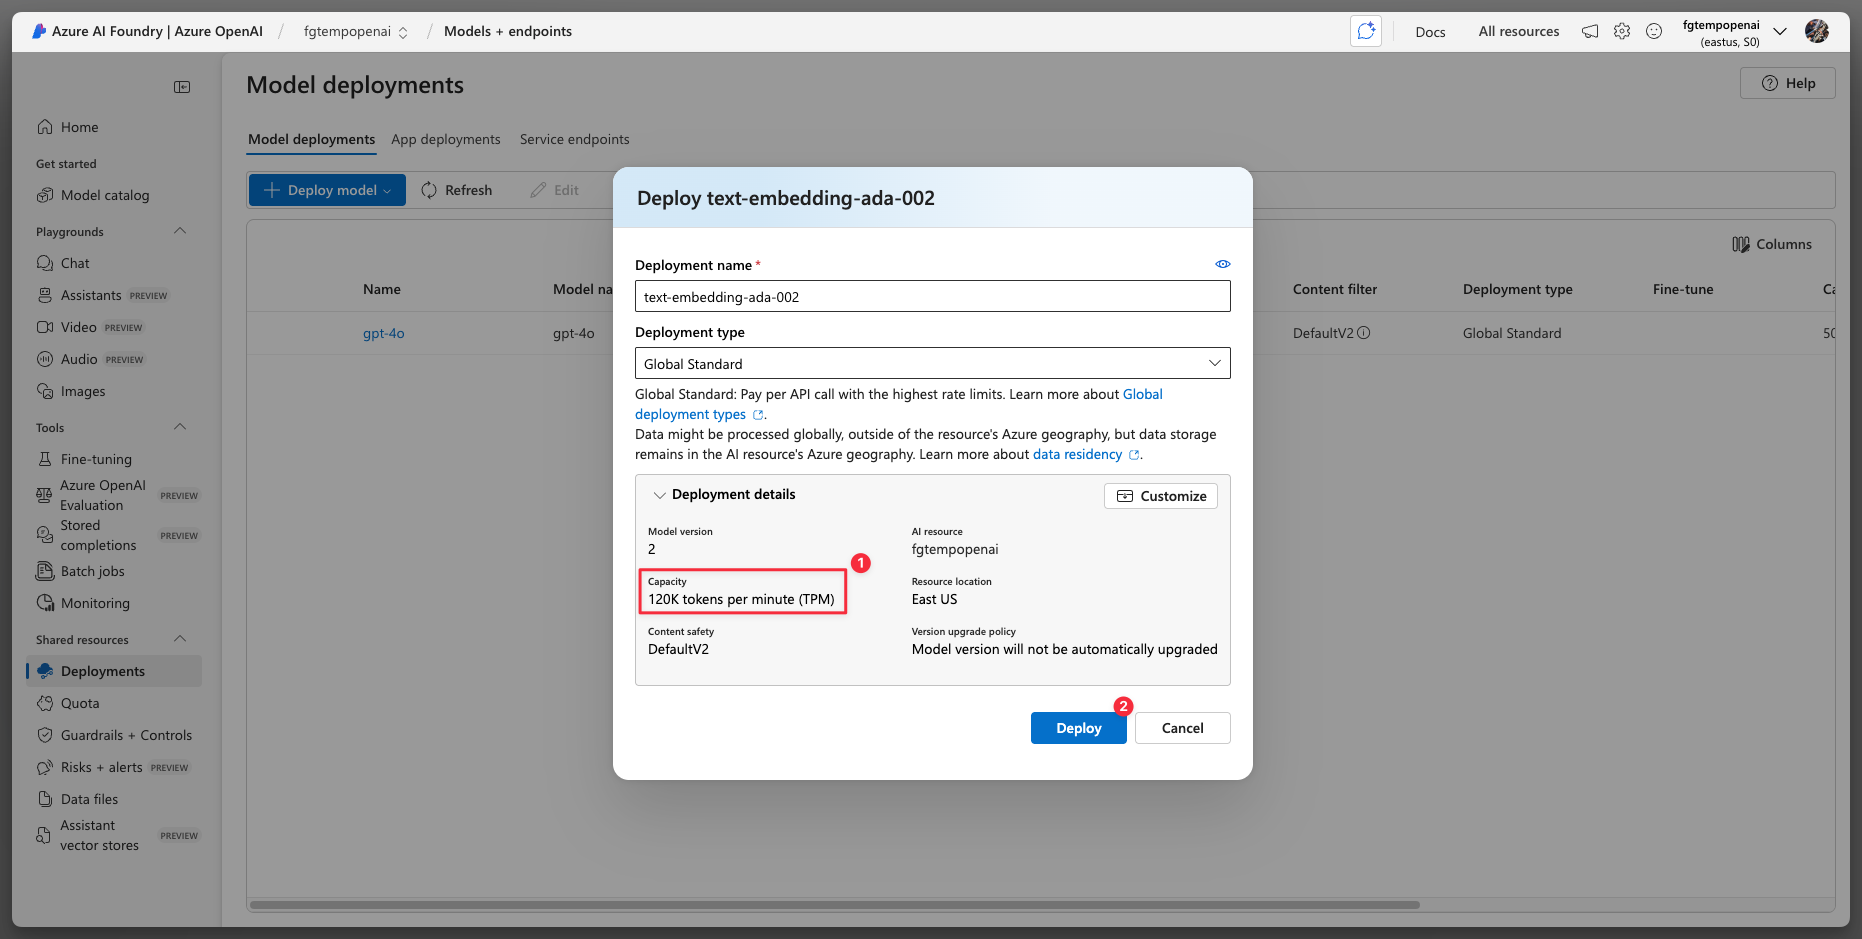
Task: Click the Guardrails + Controls shield icon
Action: [45, 735]
